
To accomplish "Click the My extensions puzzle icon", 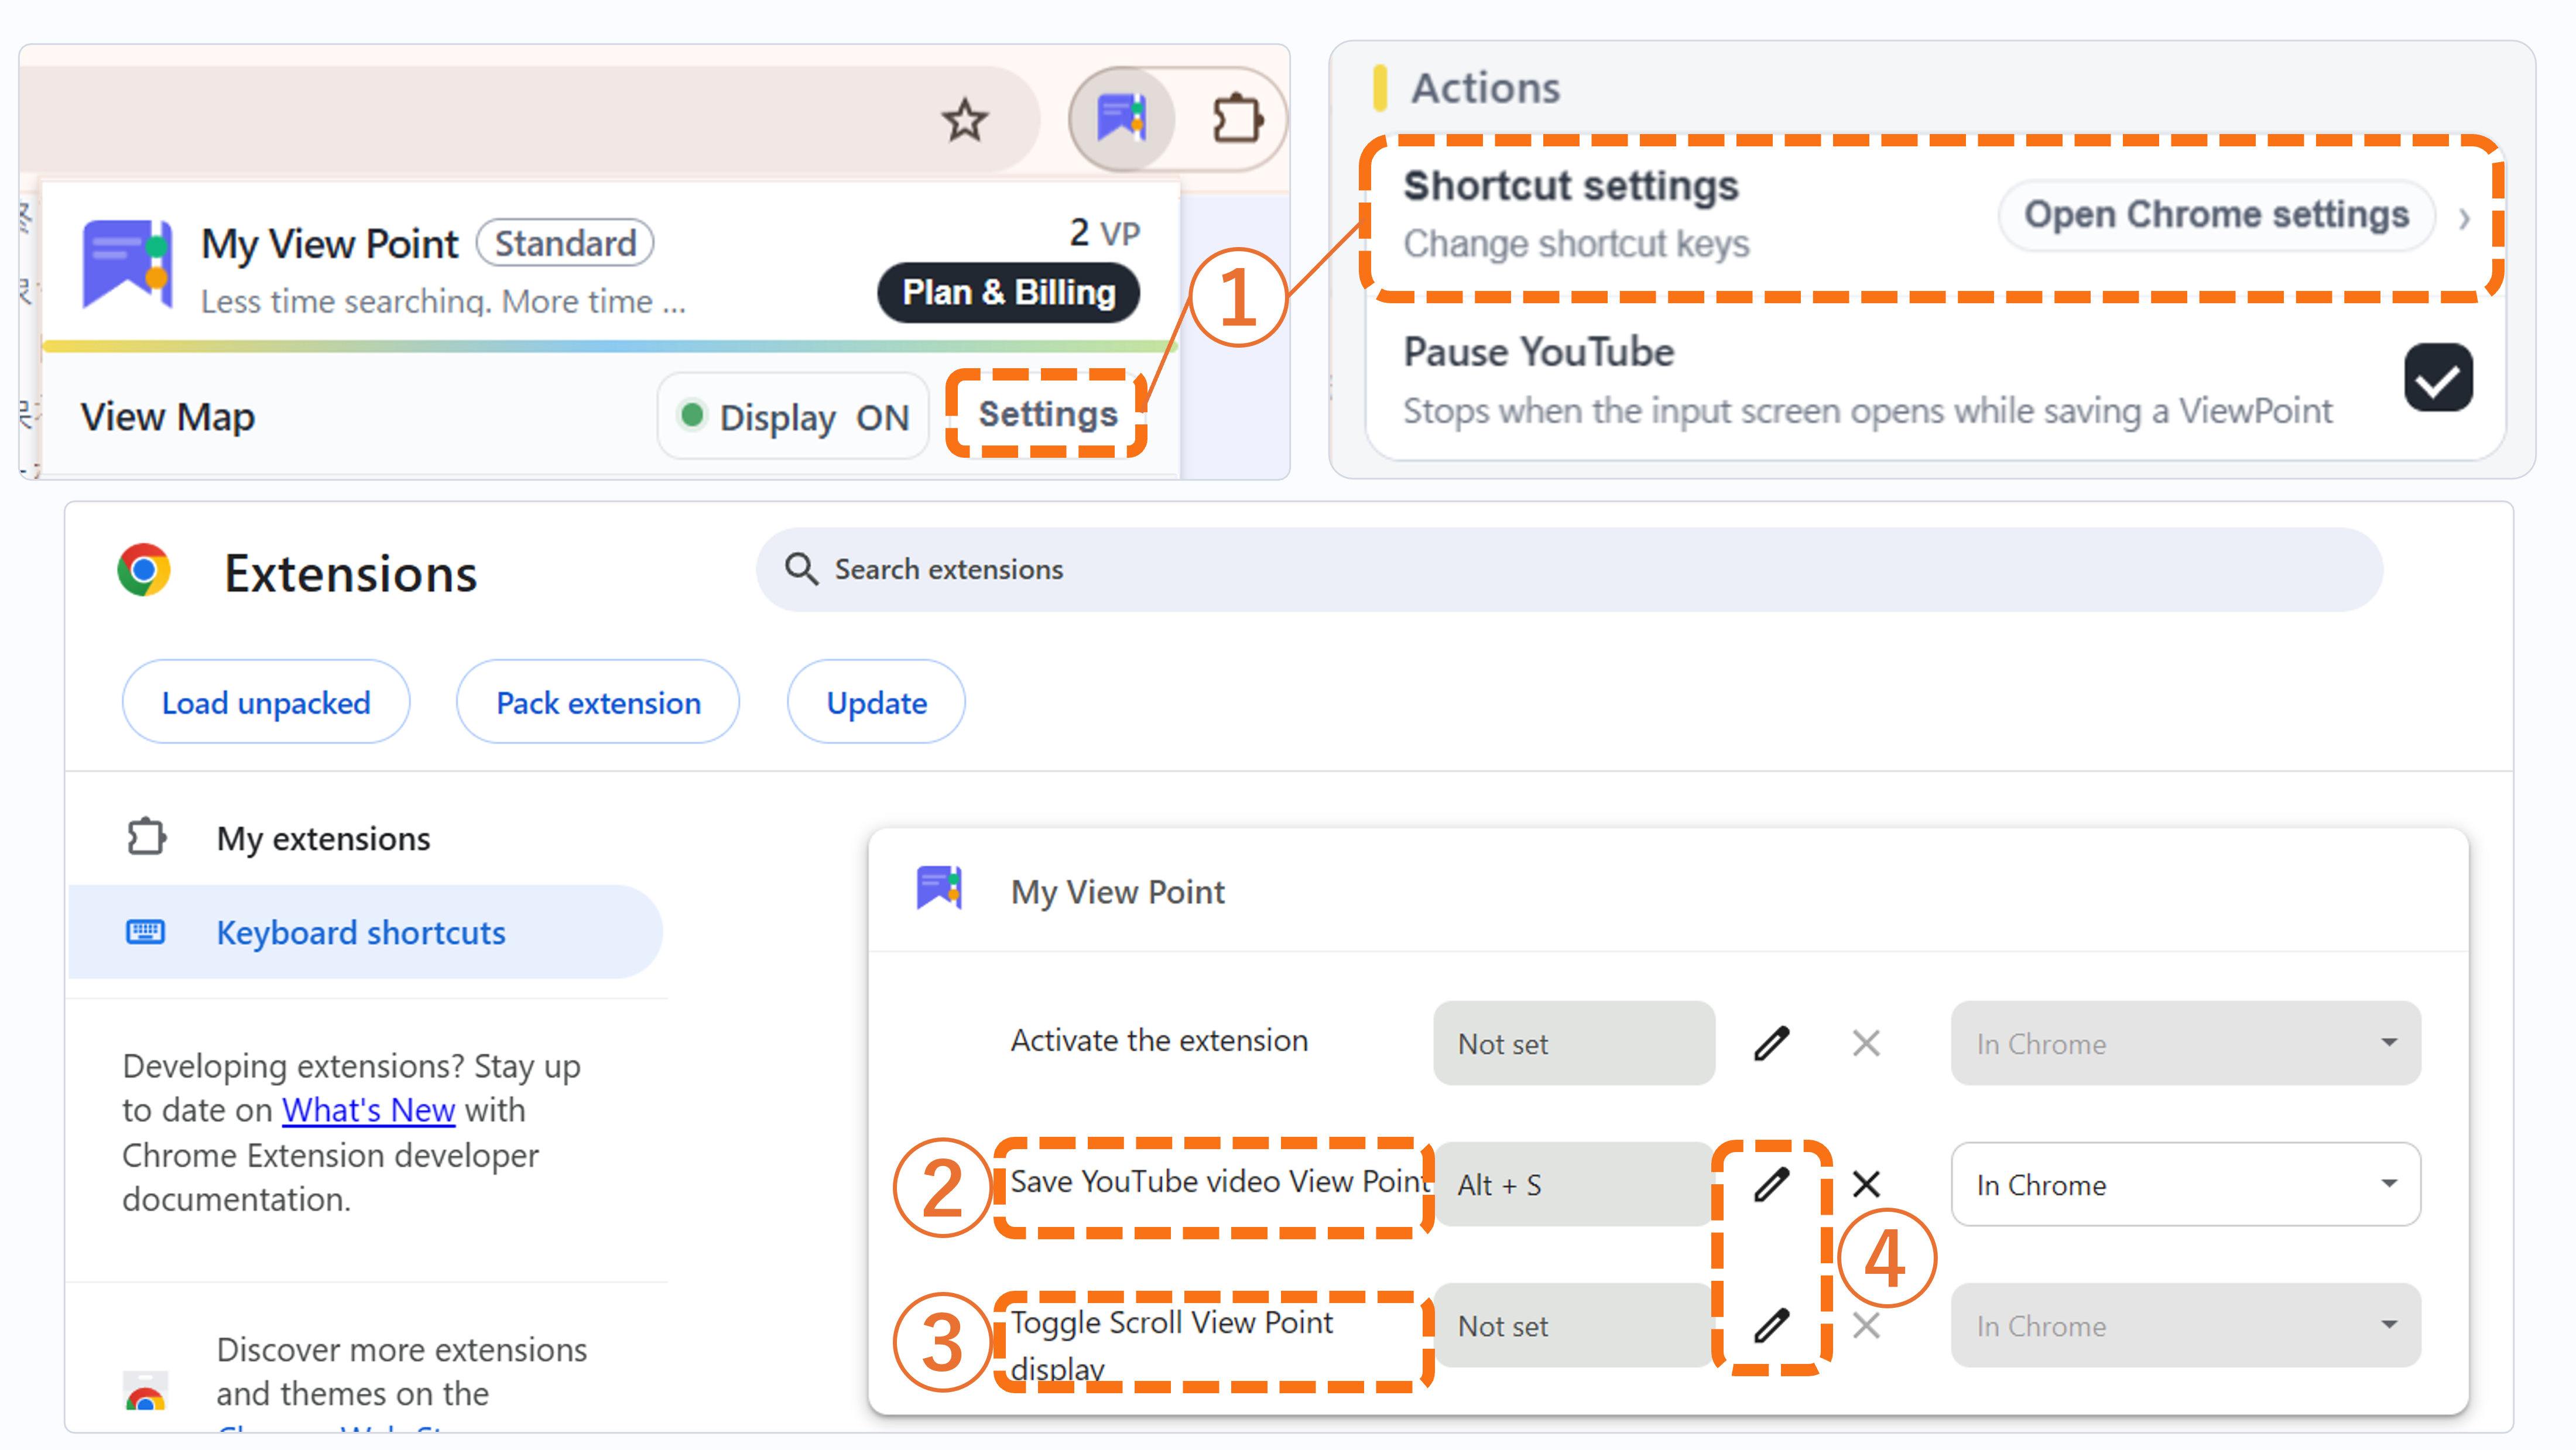I will point(146,838).
